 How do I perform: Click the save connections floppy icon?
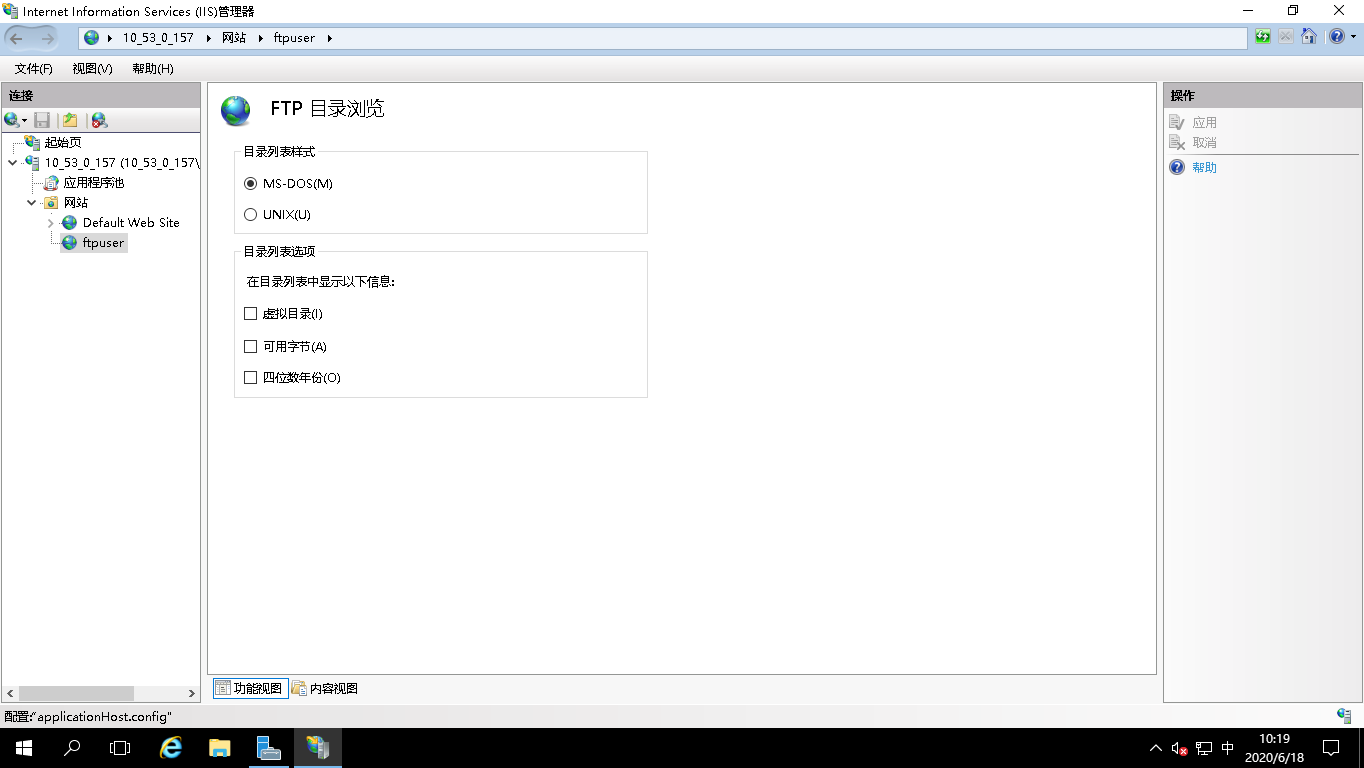point(42,120)
